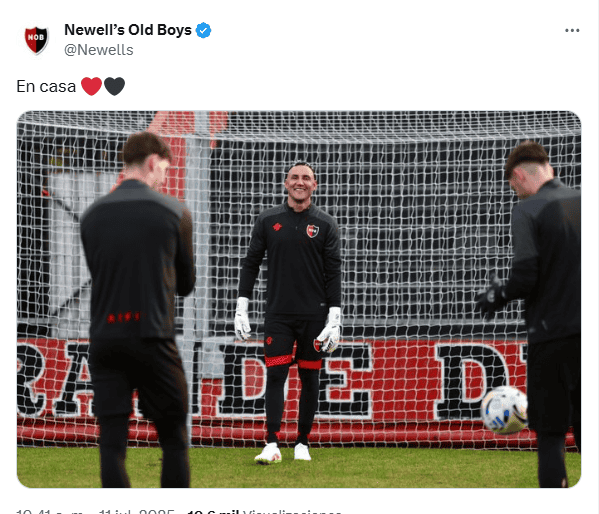Click the blue verified badge checkmark
This screenshot has height=514, width=599.
pos(204,30)
